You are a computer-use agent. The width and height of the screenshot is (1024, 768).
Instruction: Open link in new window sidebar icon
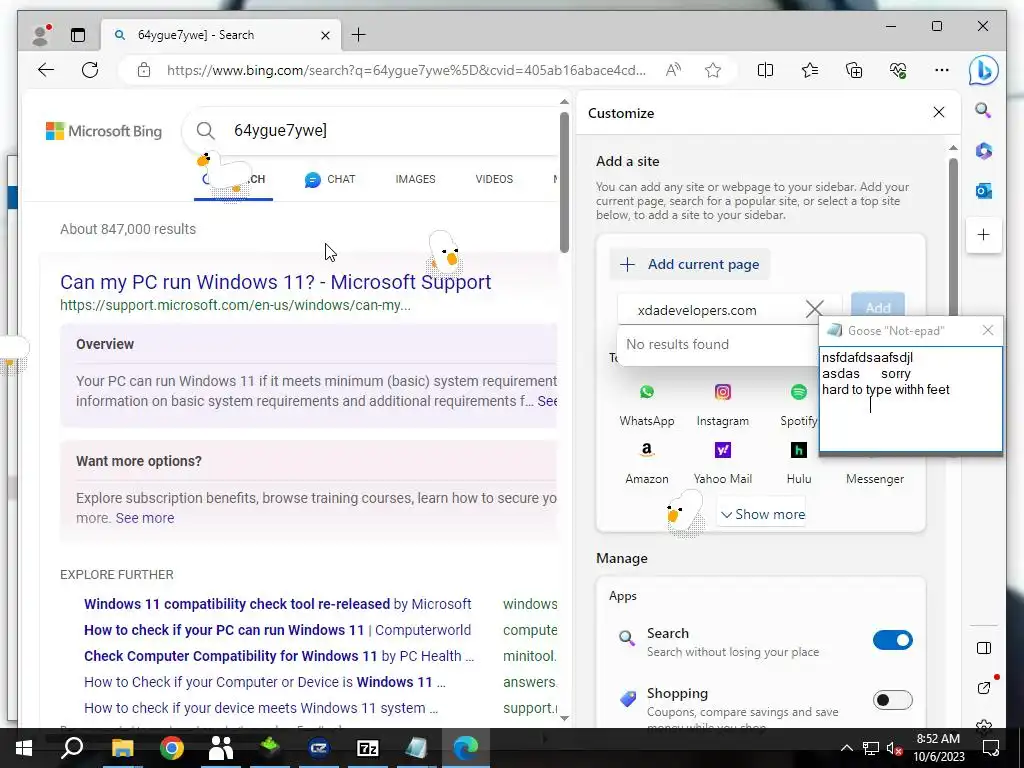coord(984,688)
